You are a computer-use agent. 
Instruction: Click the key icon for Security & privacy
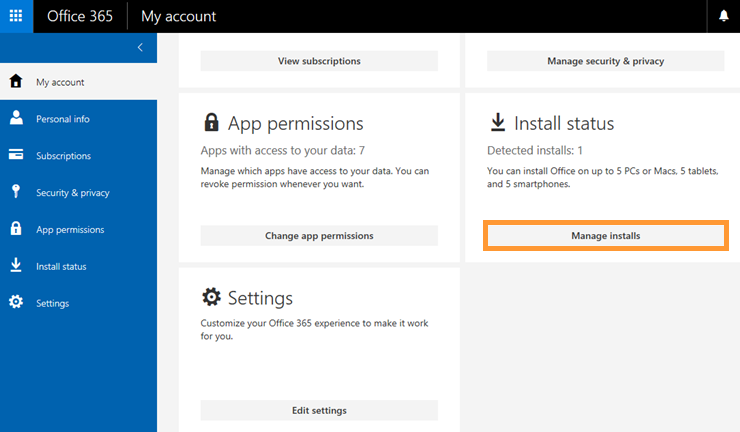coord(16,191)
